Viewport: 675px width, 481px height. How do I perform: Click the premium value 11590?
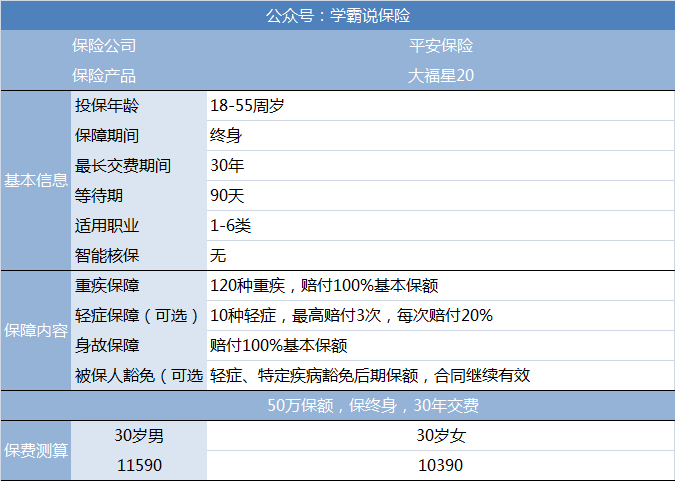pos(139,466)
